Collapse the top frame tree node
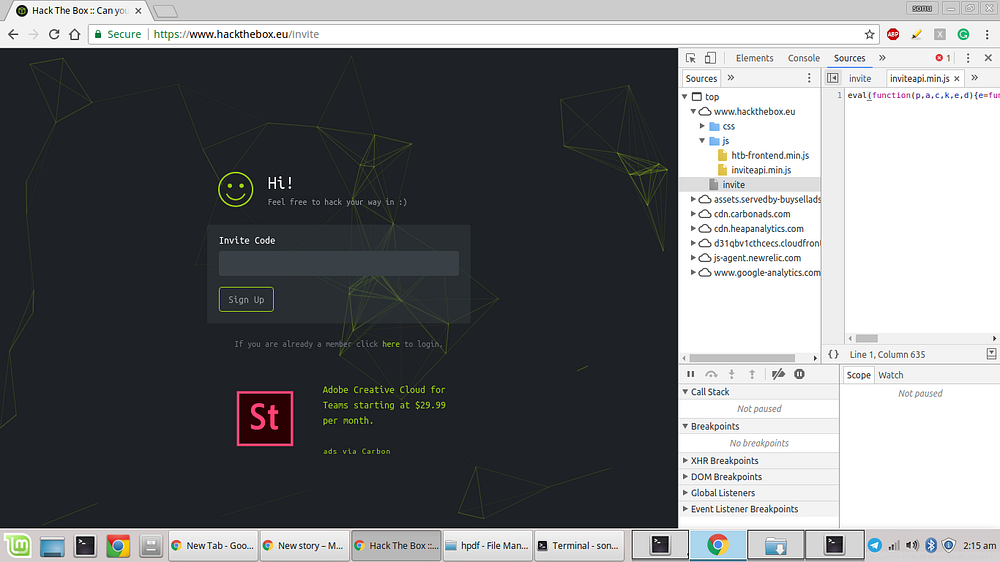 tap(685, 96)
